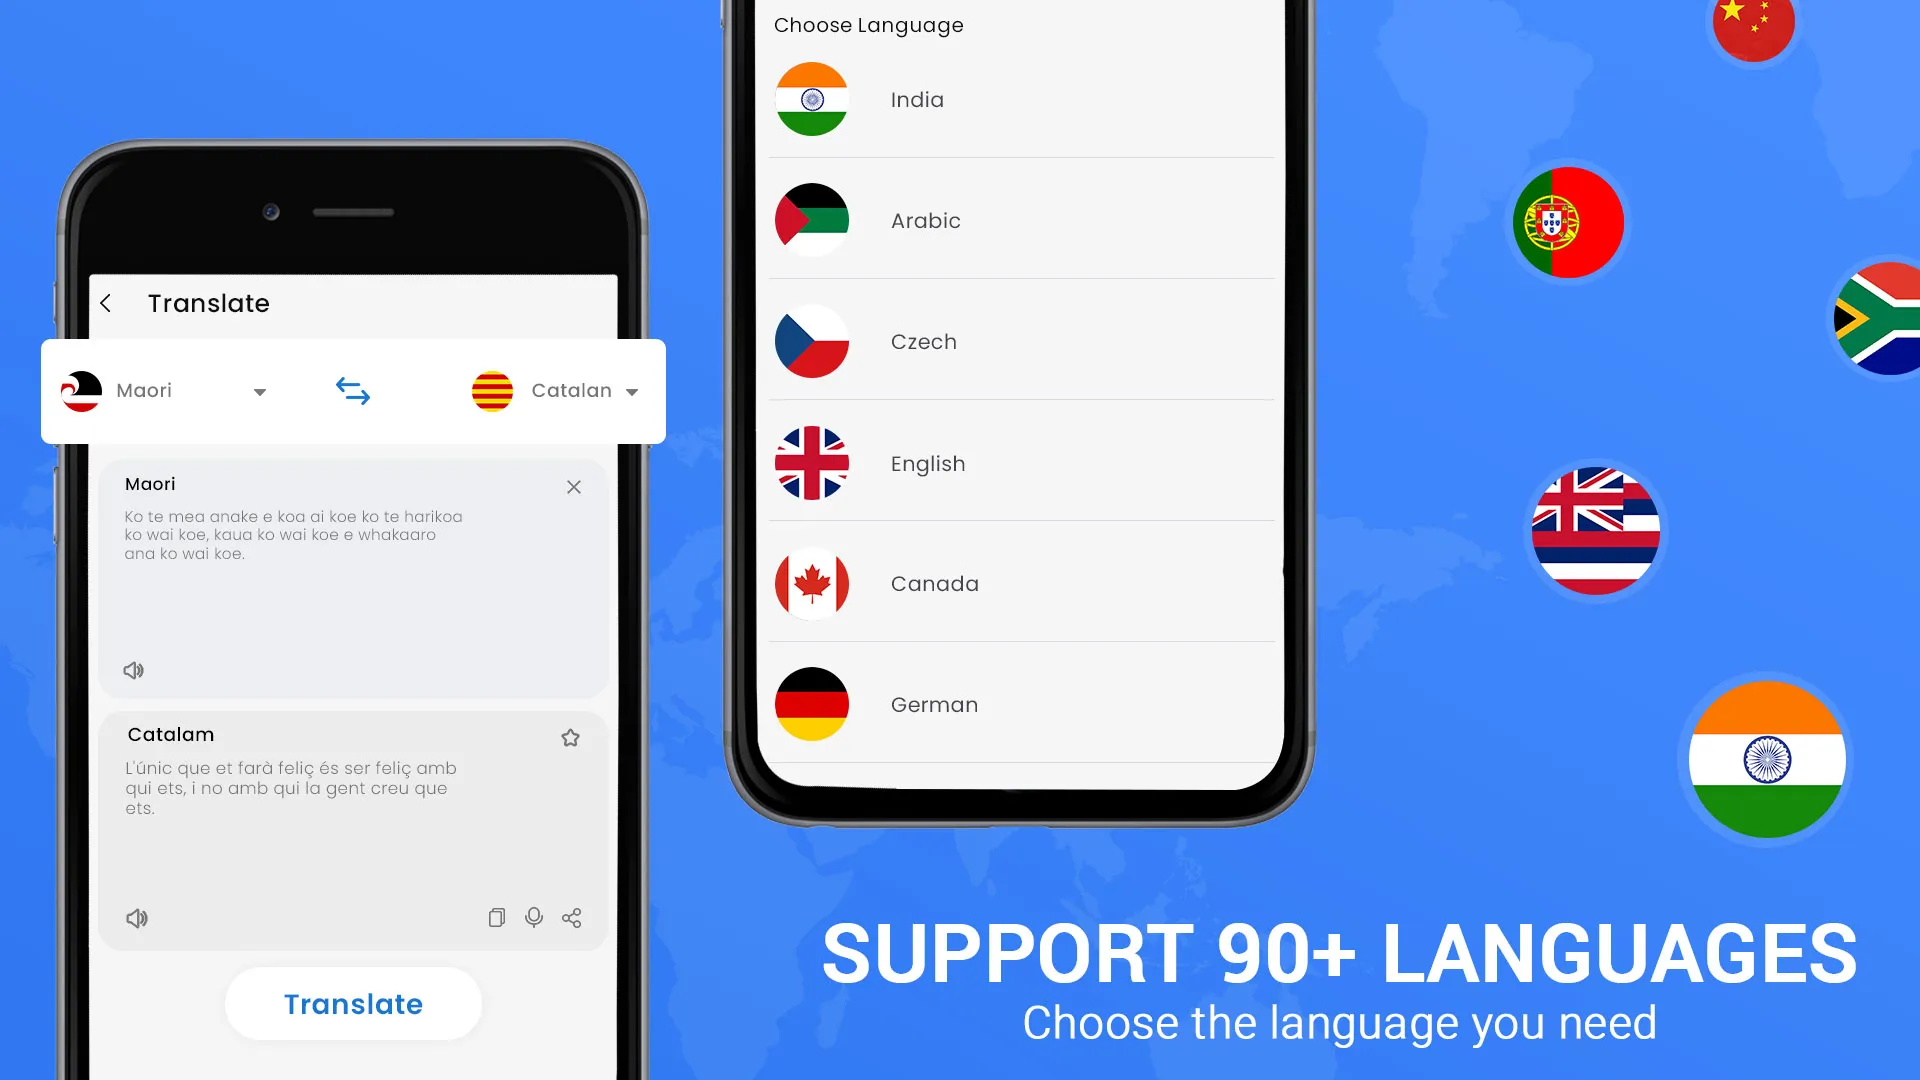Click the back navigation arrow
This screenshot has width=1920, height=1080.
[107, 302]
